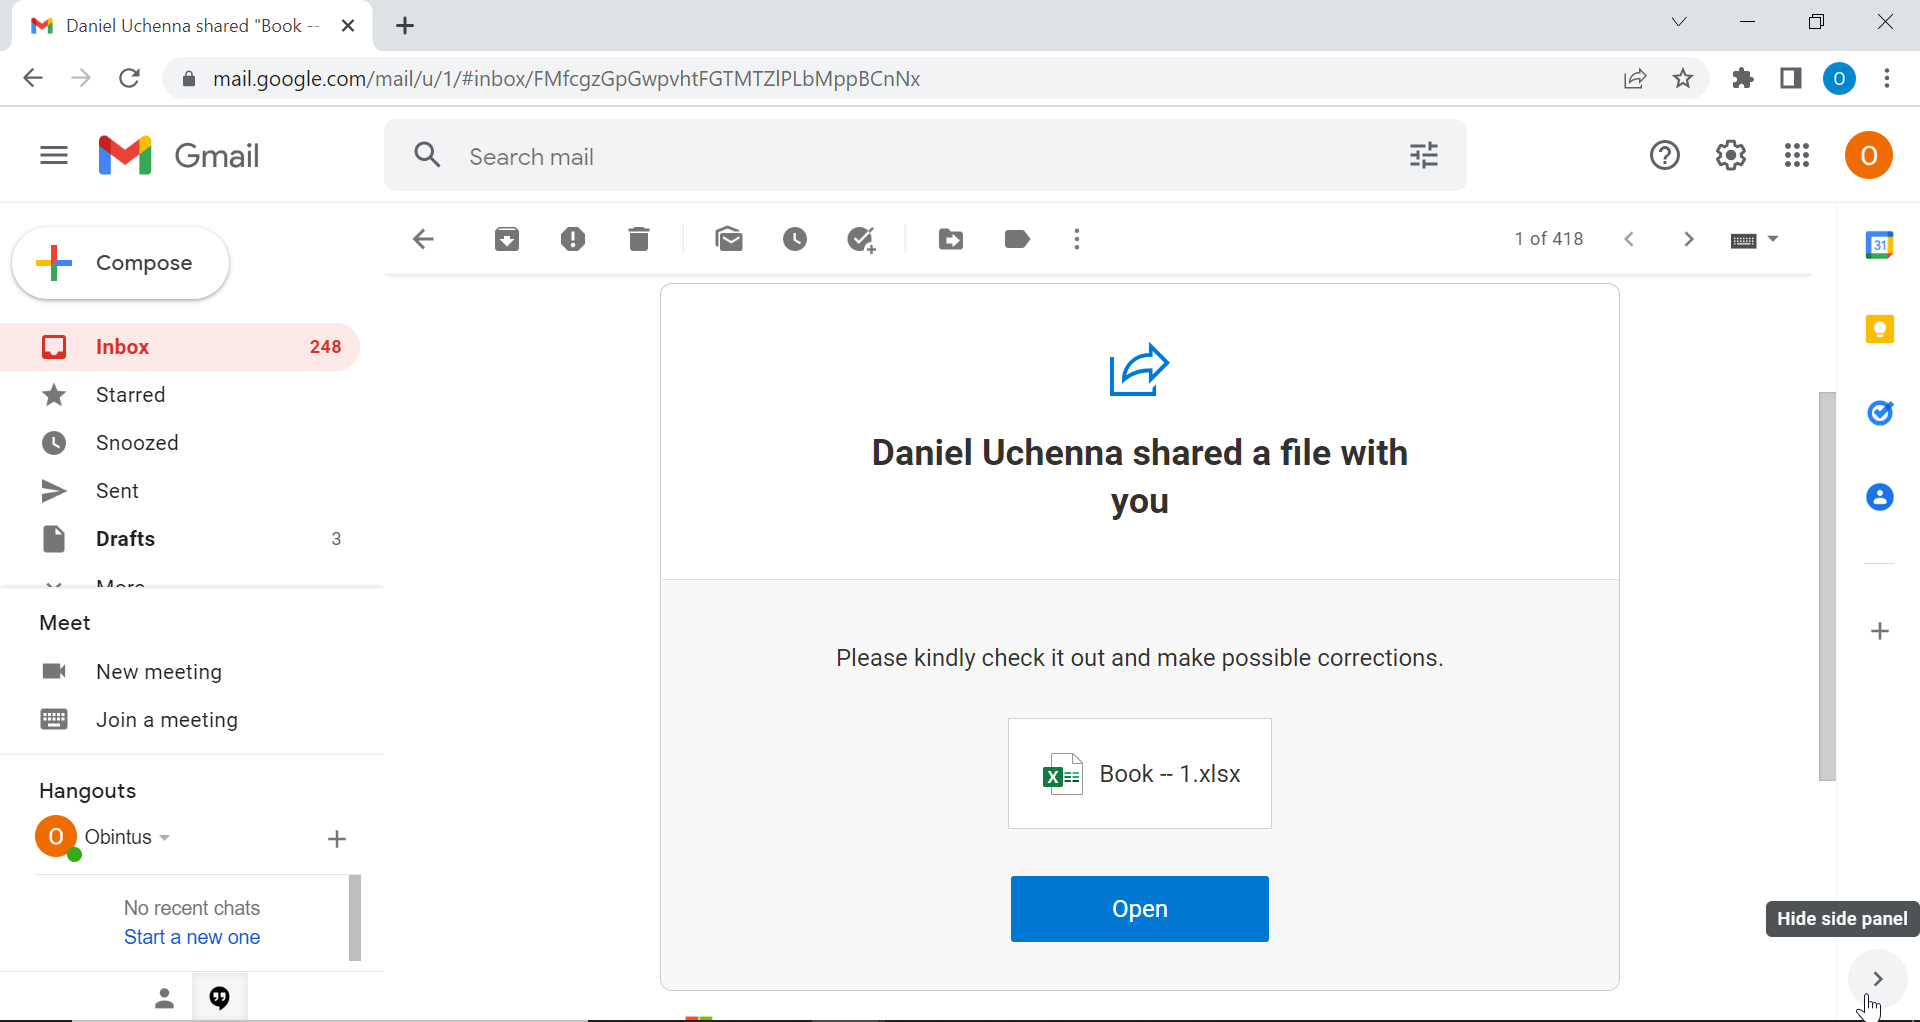This screenshot has height=1022, width=1920.
Task: Archive this email with the archive icon
Action: tap(507, 239)
